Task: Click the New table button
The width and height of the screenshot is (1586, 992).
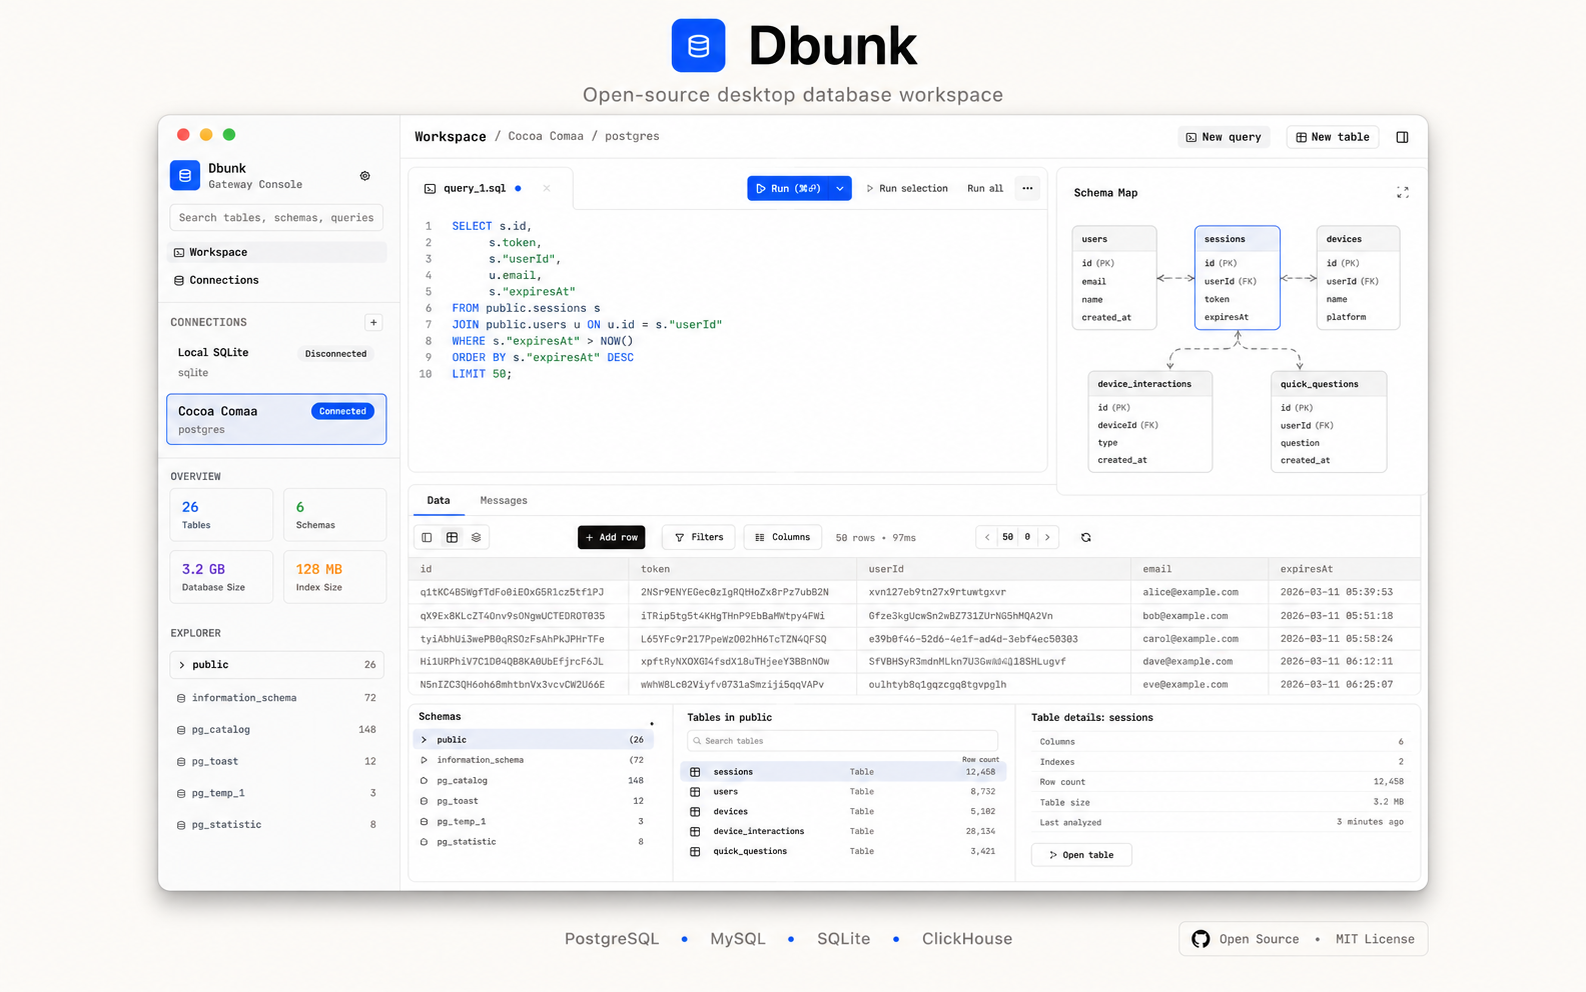Action: (x=1332, y=137)
